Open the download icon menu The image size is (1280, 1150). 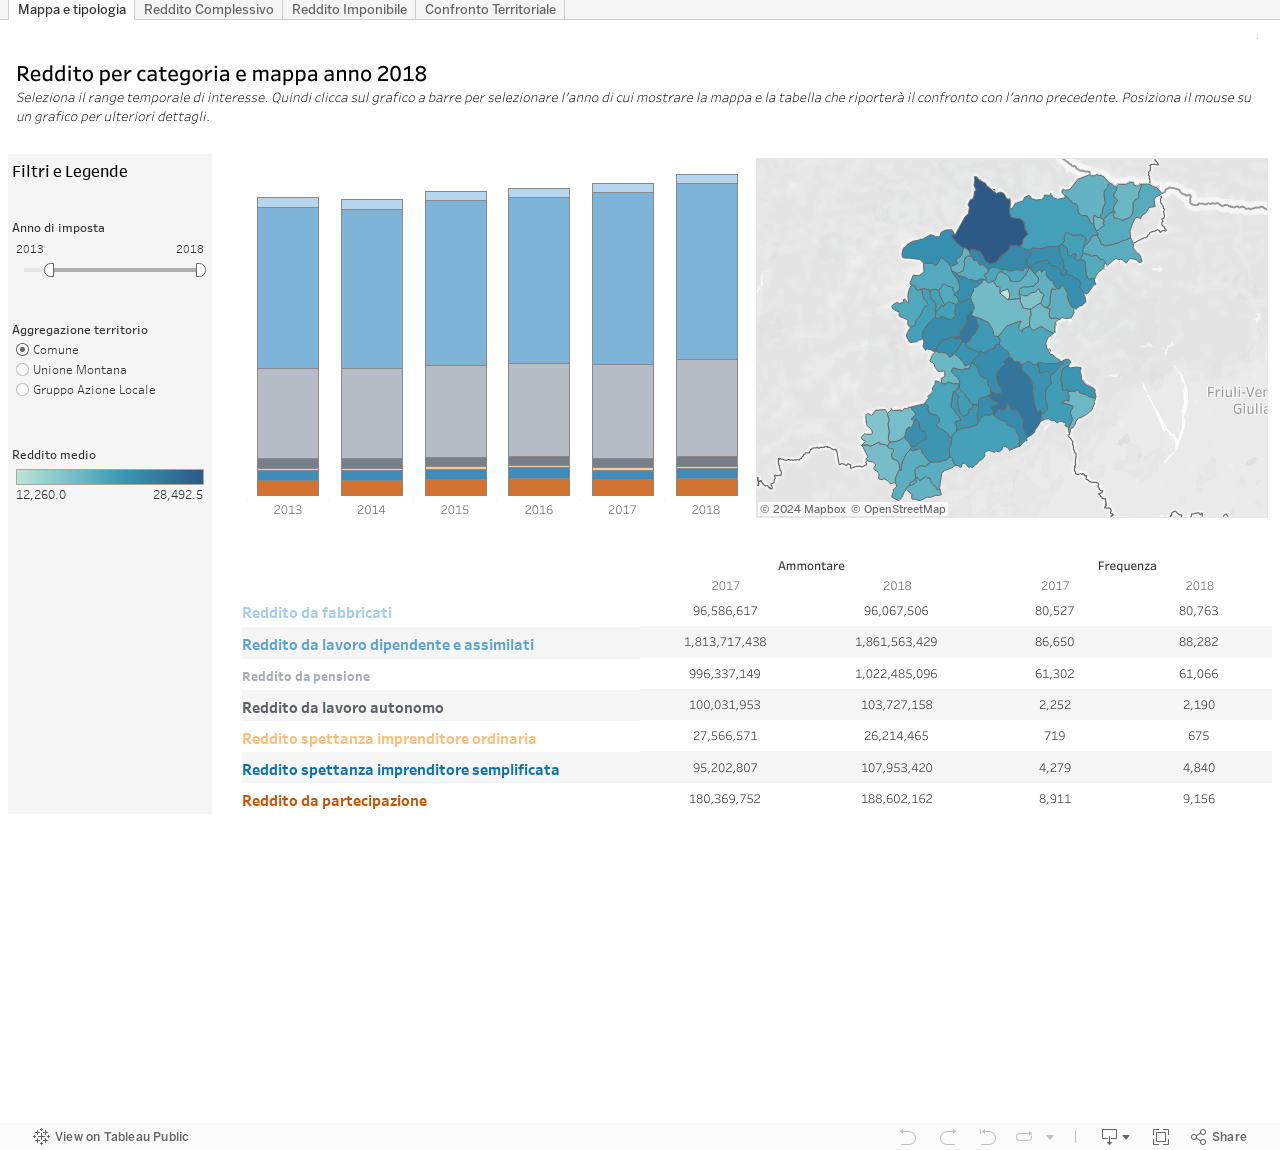[1109, 1137]
